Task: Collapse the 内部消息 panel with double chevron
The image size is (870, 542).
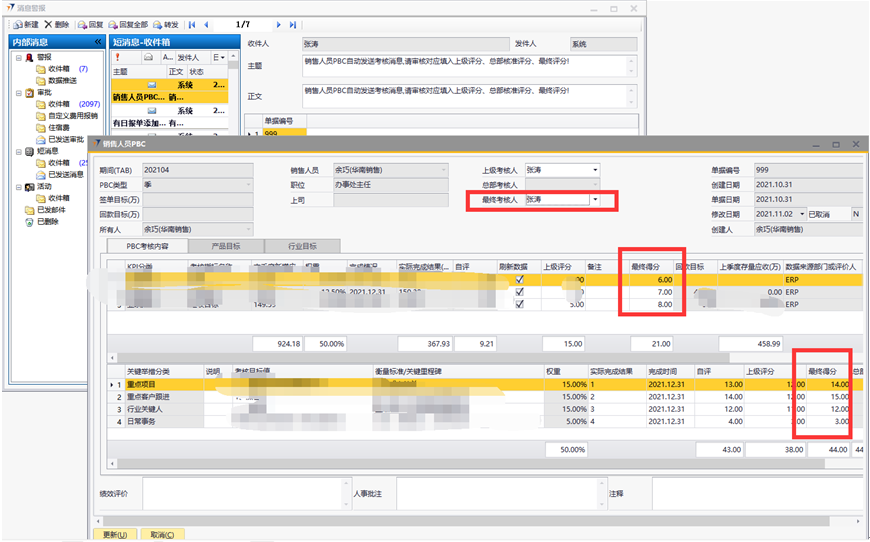Action: [x=97, y=42]
